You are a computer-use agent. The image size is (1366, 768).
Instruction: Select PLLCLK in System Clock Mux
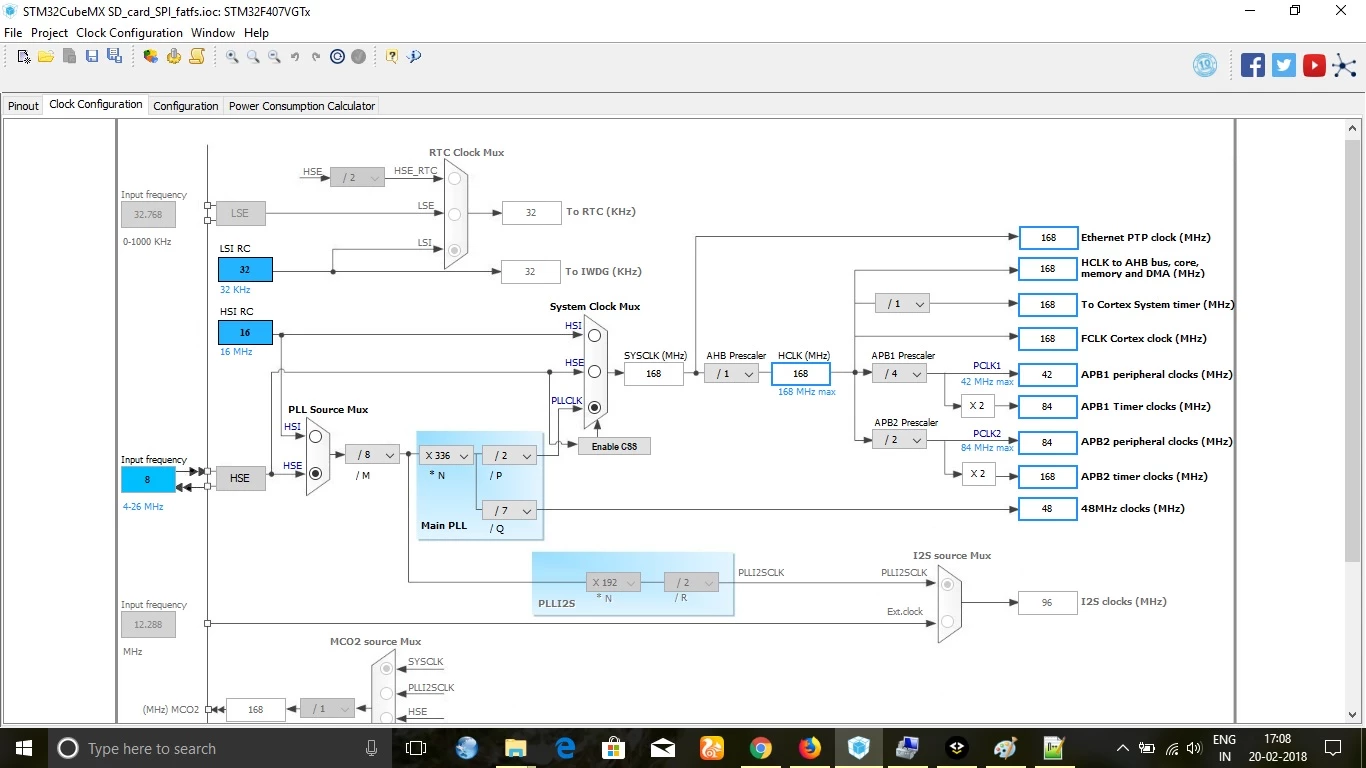[595, 408]
